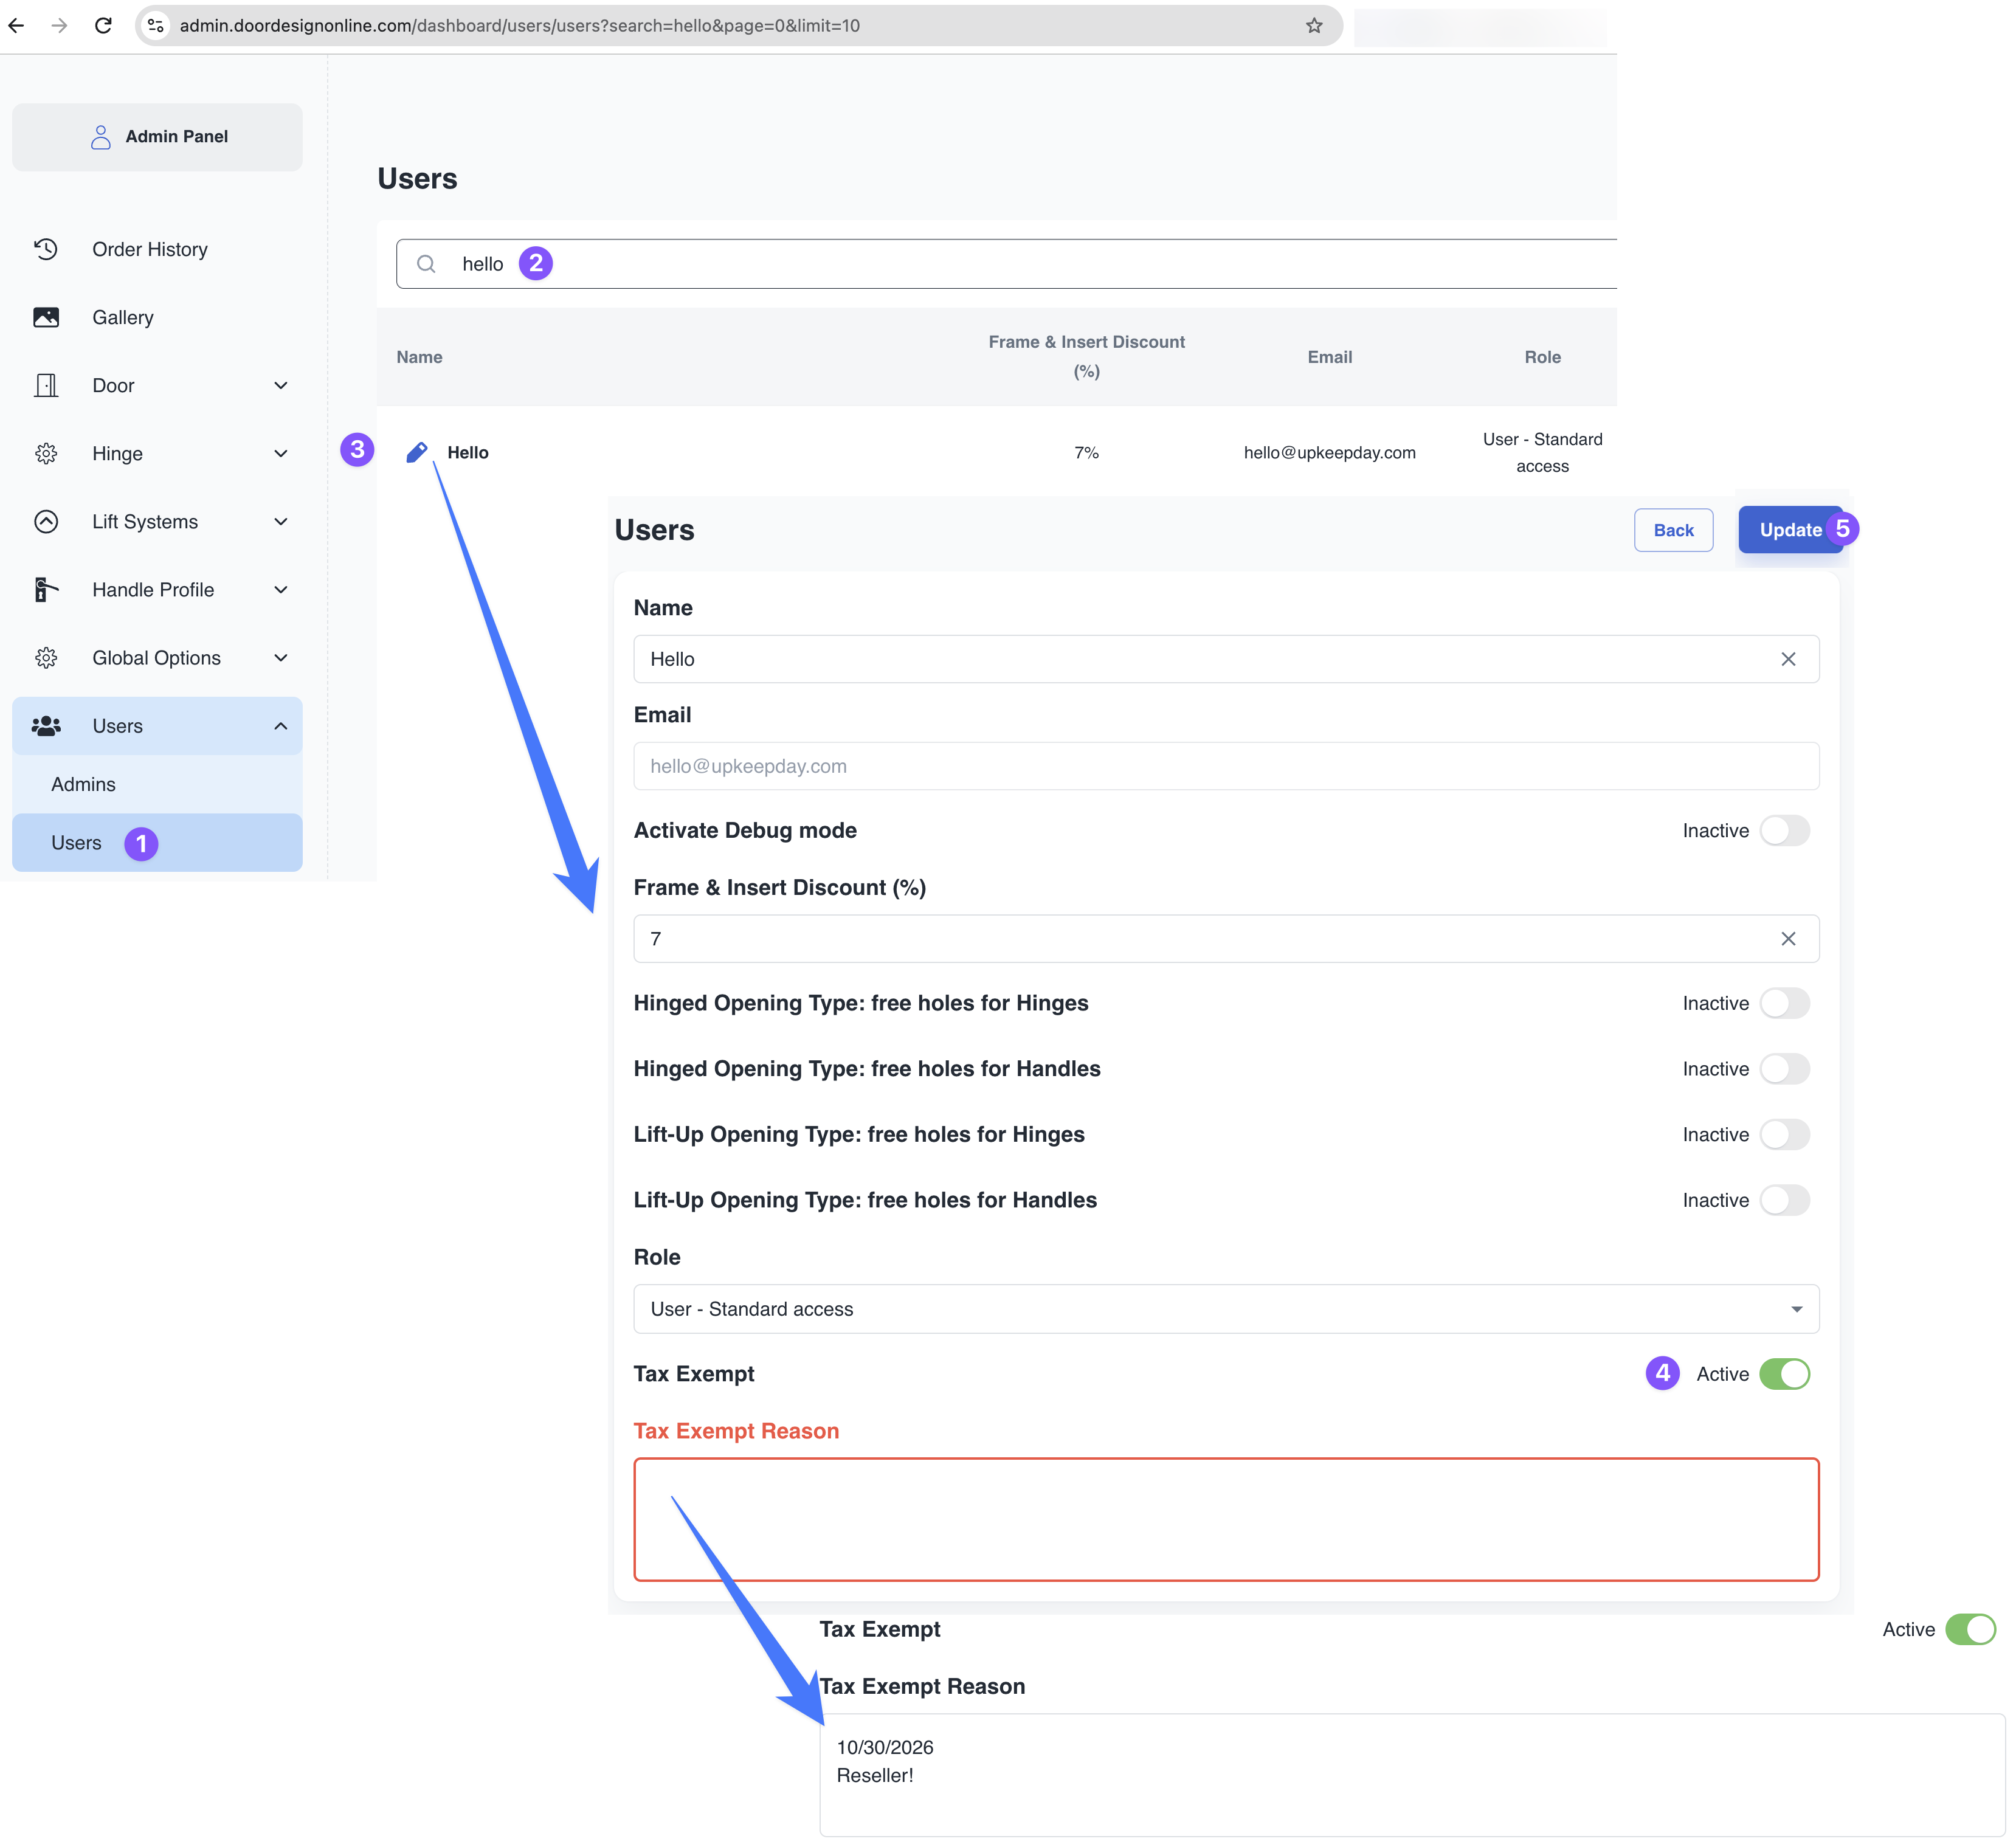2016x1847 pixels.
Task: Go back using browser back arrow
Action: (17, 25)
